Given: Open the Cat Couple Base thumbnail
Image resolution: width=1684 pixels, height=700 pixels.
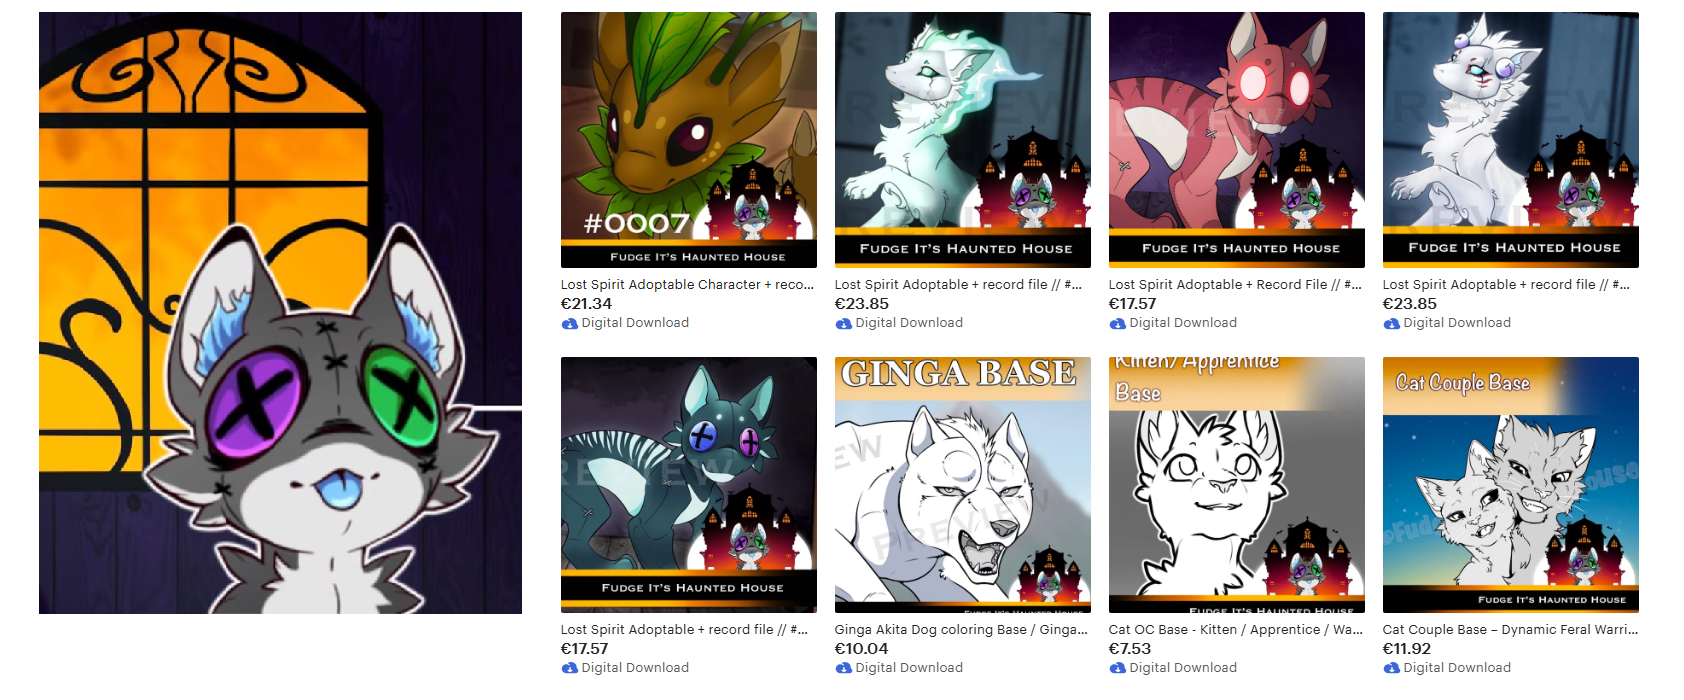Looking at the screenshot, I should coord(1511,485).
